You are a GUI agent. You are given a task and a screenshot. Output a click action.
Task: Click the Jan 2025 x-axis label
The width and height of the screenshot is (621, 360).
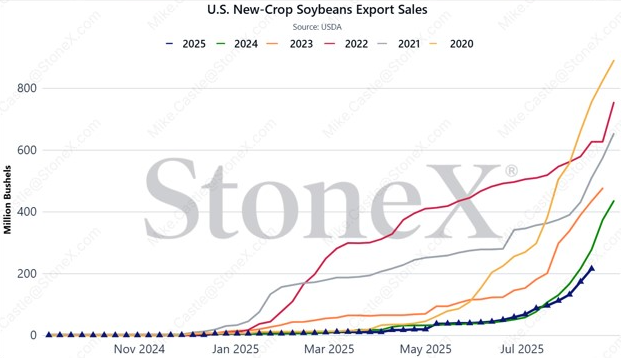[x=235, y=349]
